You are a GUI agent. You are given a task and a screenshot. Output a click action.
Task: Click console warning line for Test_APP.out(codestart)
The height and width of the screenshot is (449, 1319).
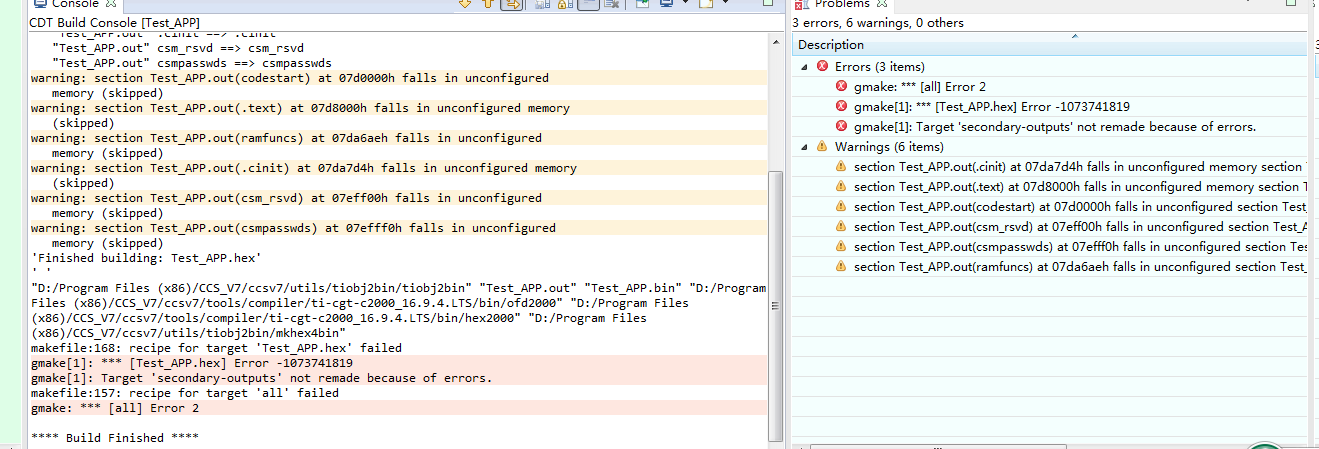(290, 78)
